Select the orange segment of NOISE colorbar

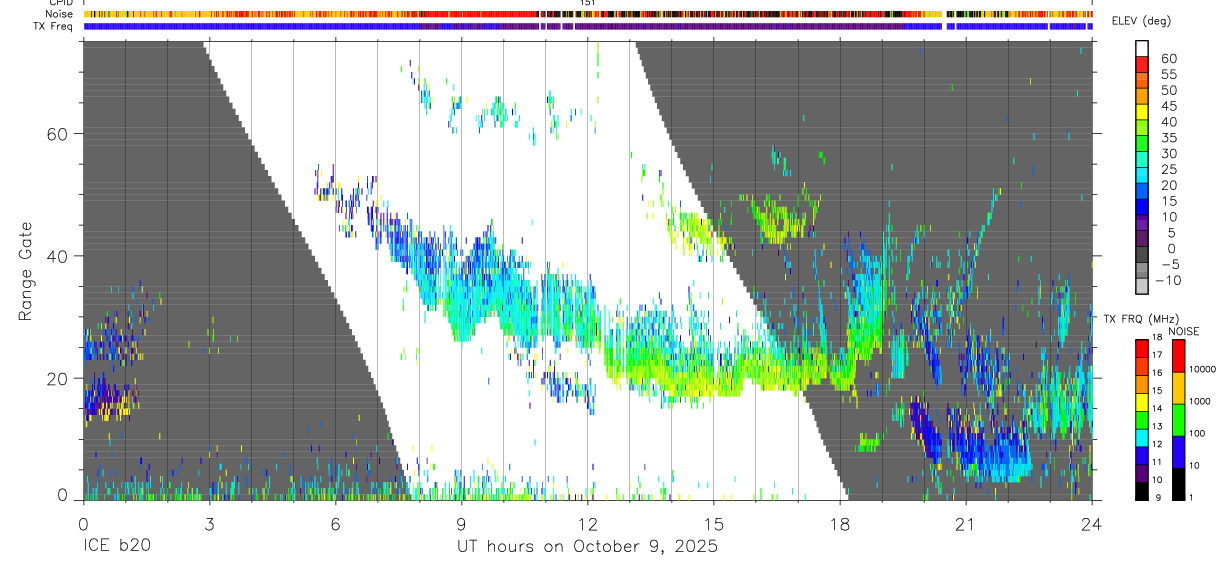point(1178,386)
